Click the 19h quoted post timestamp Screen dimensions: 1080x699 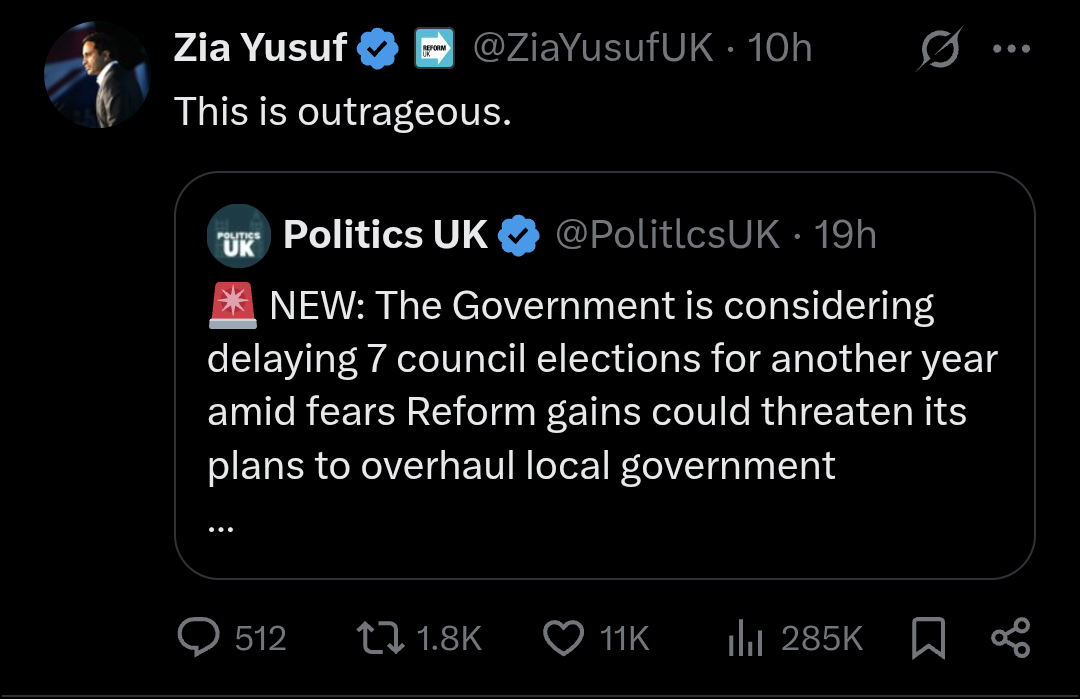pyautogui.click(x=845, y=235)
